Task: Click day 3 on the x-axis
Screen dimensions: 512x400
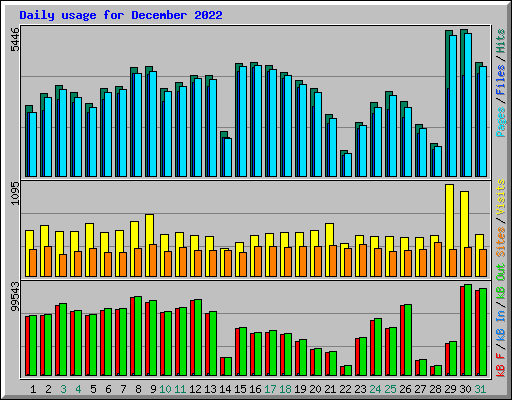Action: point(63,389)
